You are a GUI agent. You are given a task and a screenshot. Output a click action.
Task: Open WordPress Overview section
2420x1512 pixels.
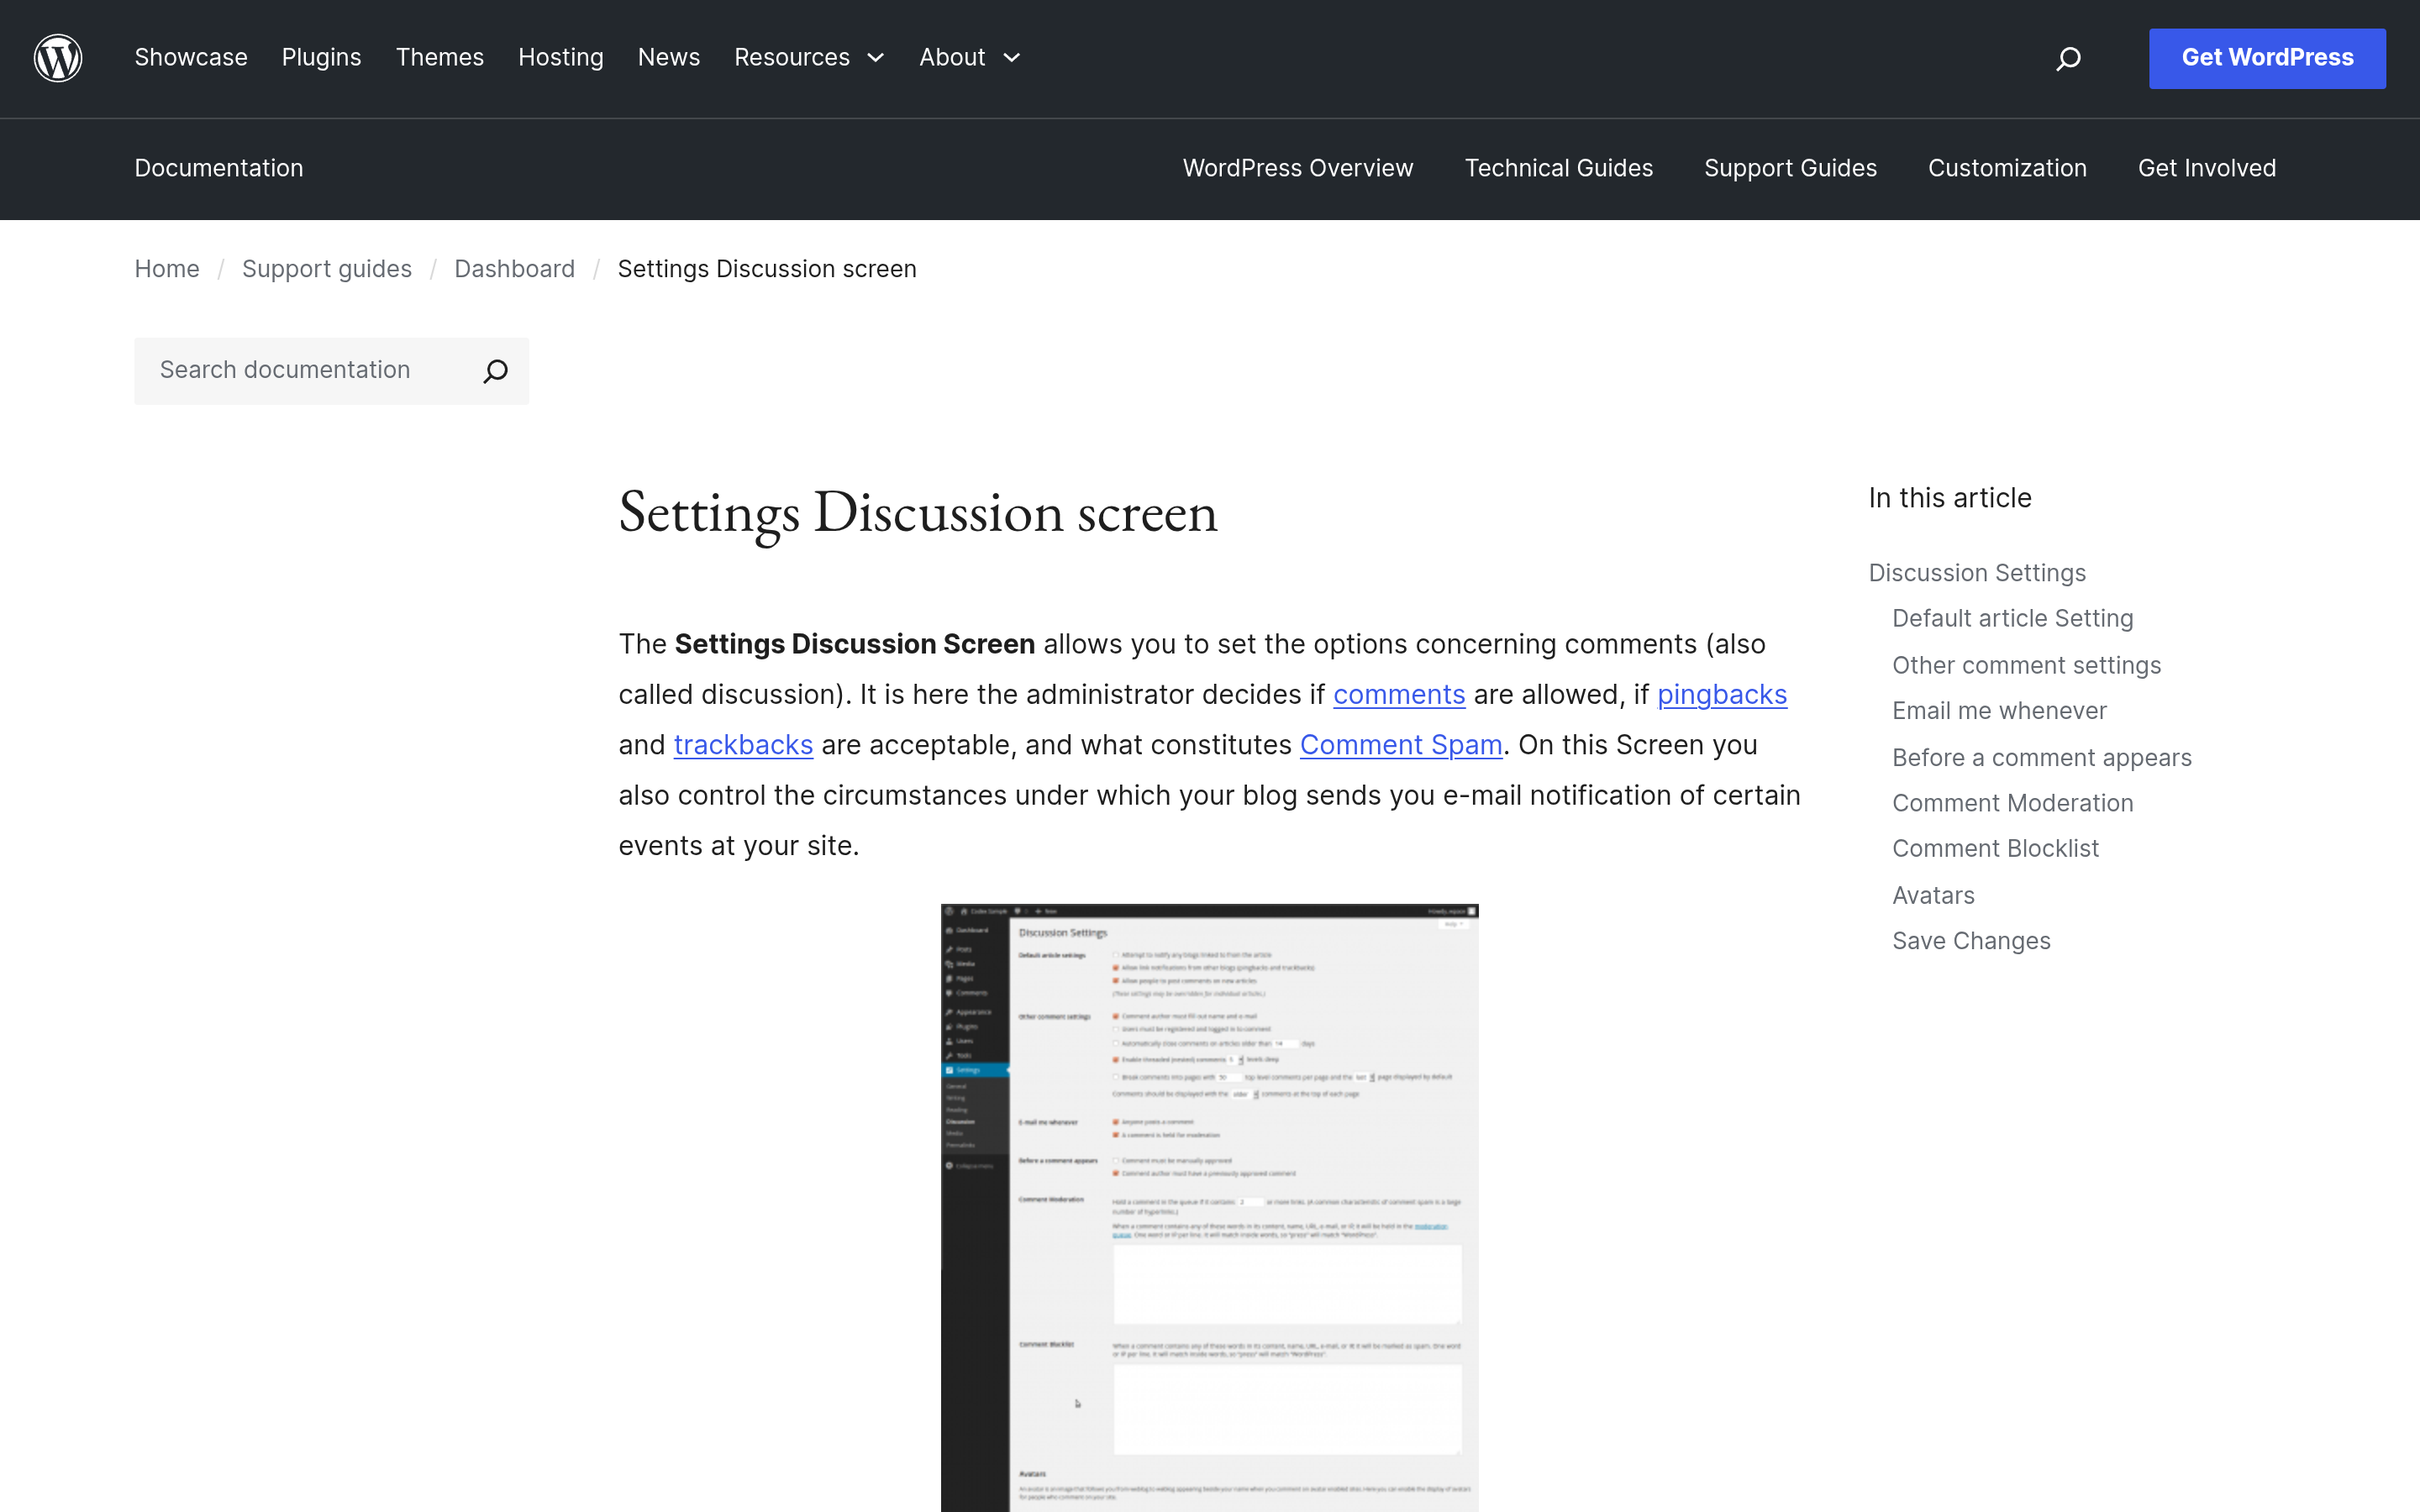click(x=1298, y=168)
